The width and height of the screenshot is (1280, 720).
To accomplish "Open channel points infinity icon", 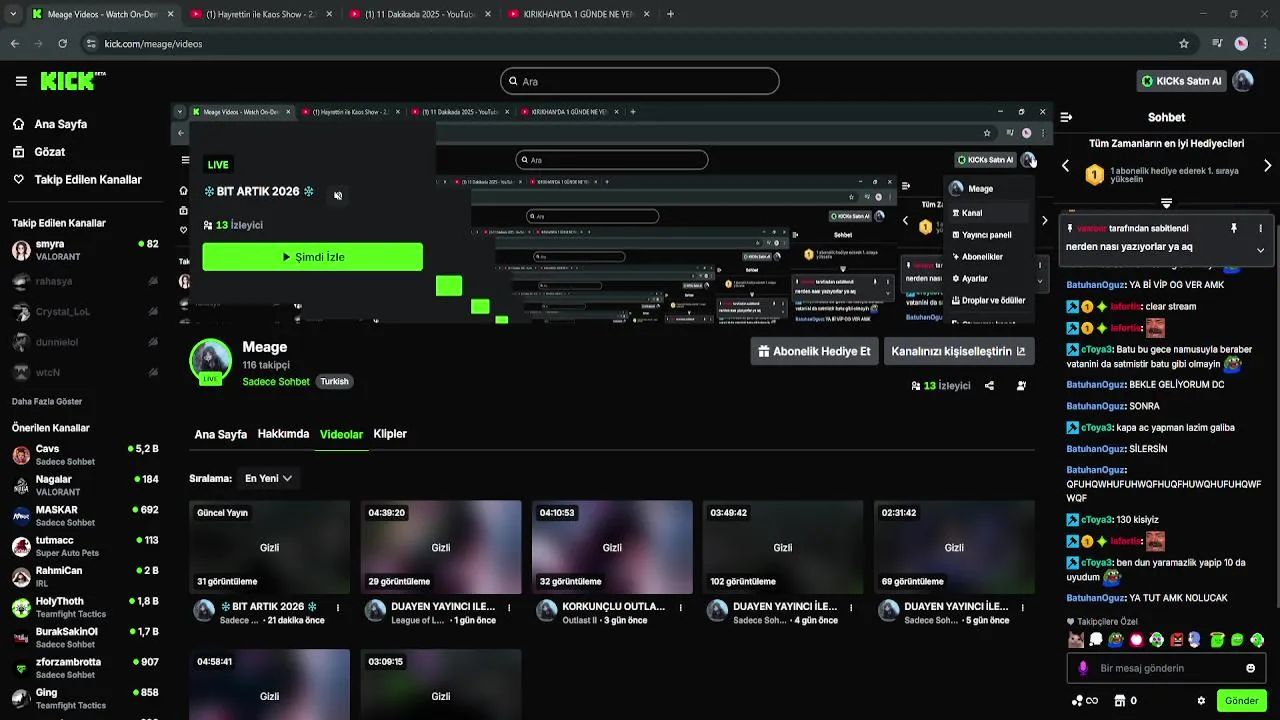I will point(1085,701).
